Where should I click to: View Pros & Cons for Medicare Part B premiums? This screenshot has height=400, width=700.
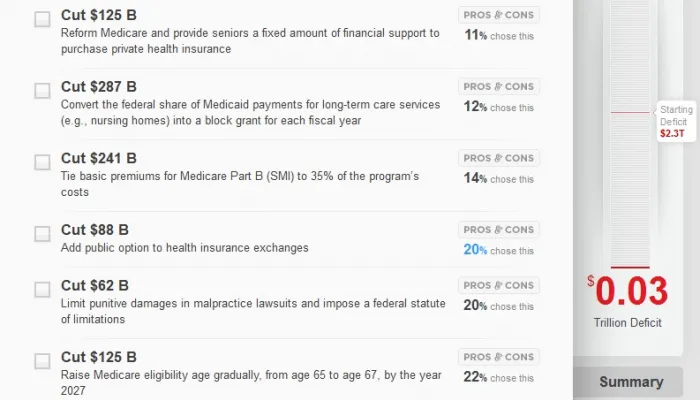pyautogui.click(x=499, y=158)
